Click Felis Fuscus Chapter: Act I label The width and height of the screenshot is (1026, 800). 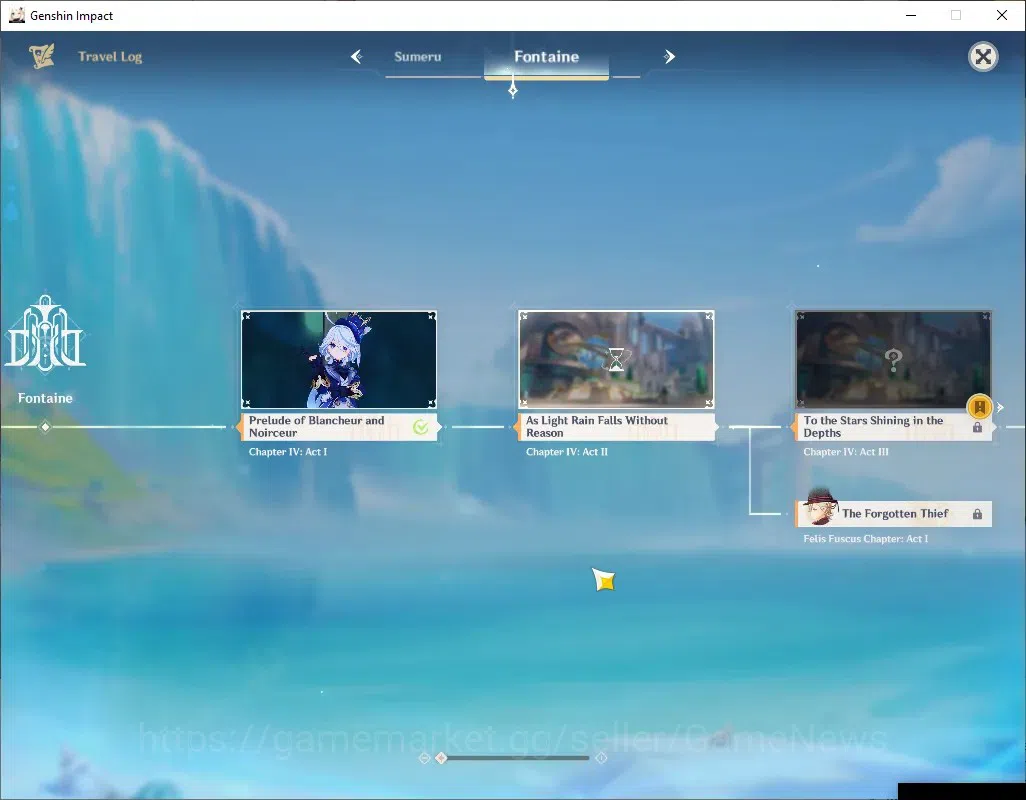(x=865, y=539)
